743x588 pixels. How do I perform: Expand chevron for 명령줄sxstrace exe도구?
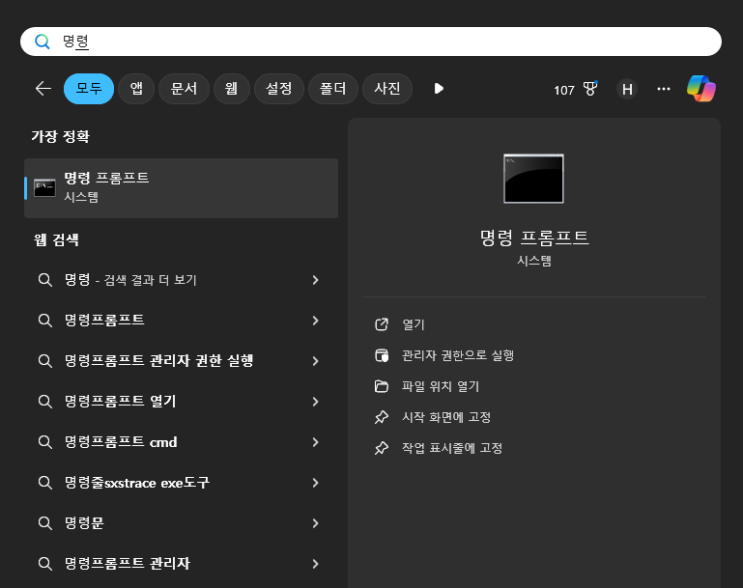316,483
